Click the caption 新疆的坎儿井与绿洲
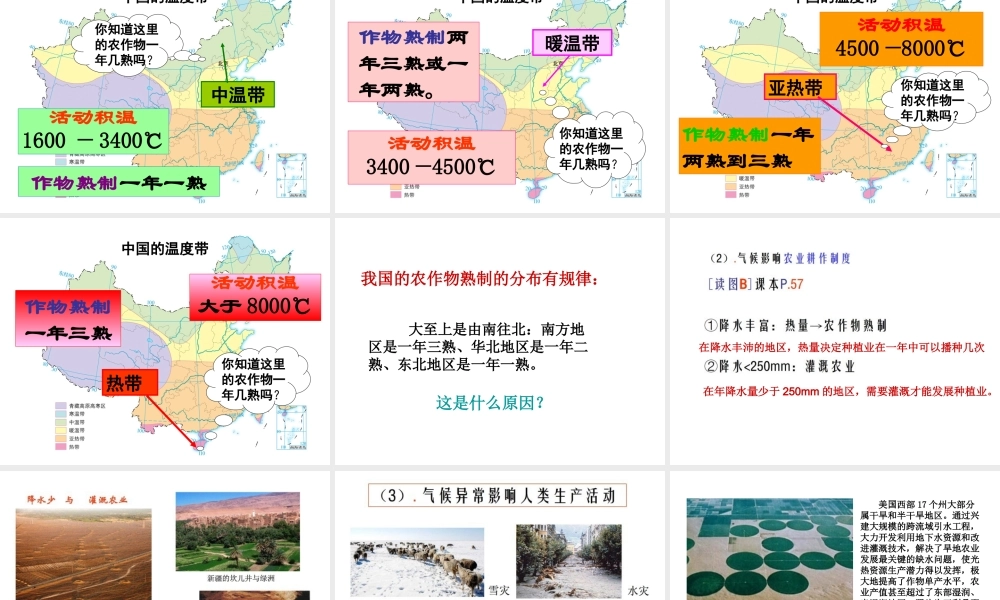 click(x=241, y=578)
